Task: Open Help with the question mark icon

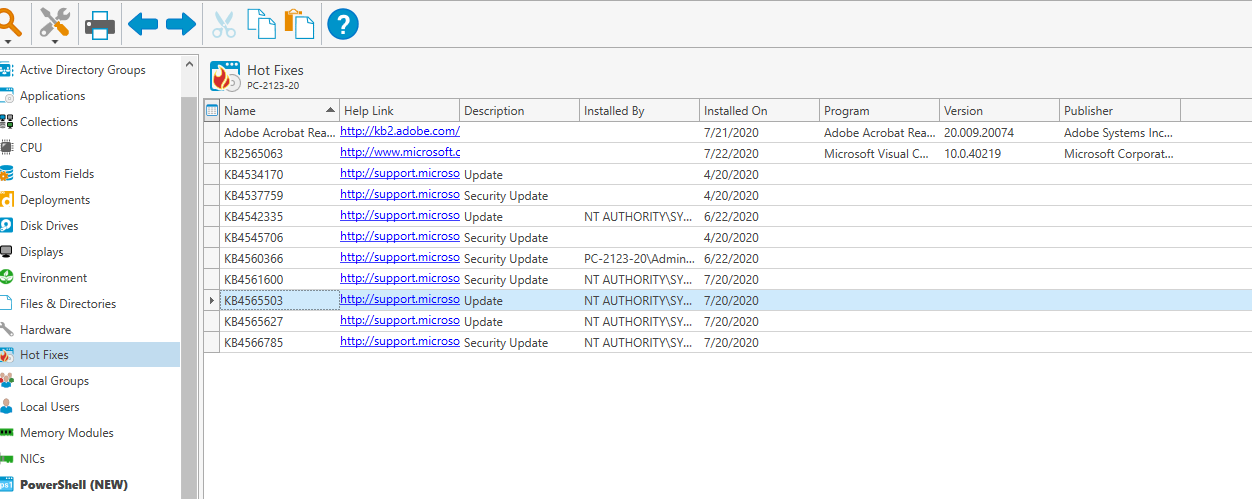Action: 343,24
